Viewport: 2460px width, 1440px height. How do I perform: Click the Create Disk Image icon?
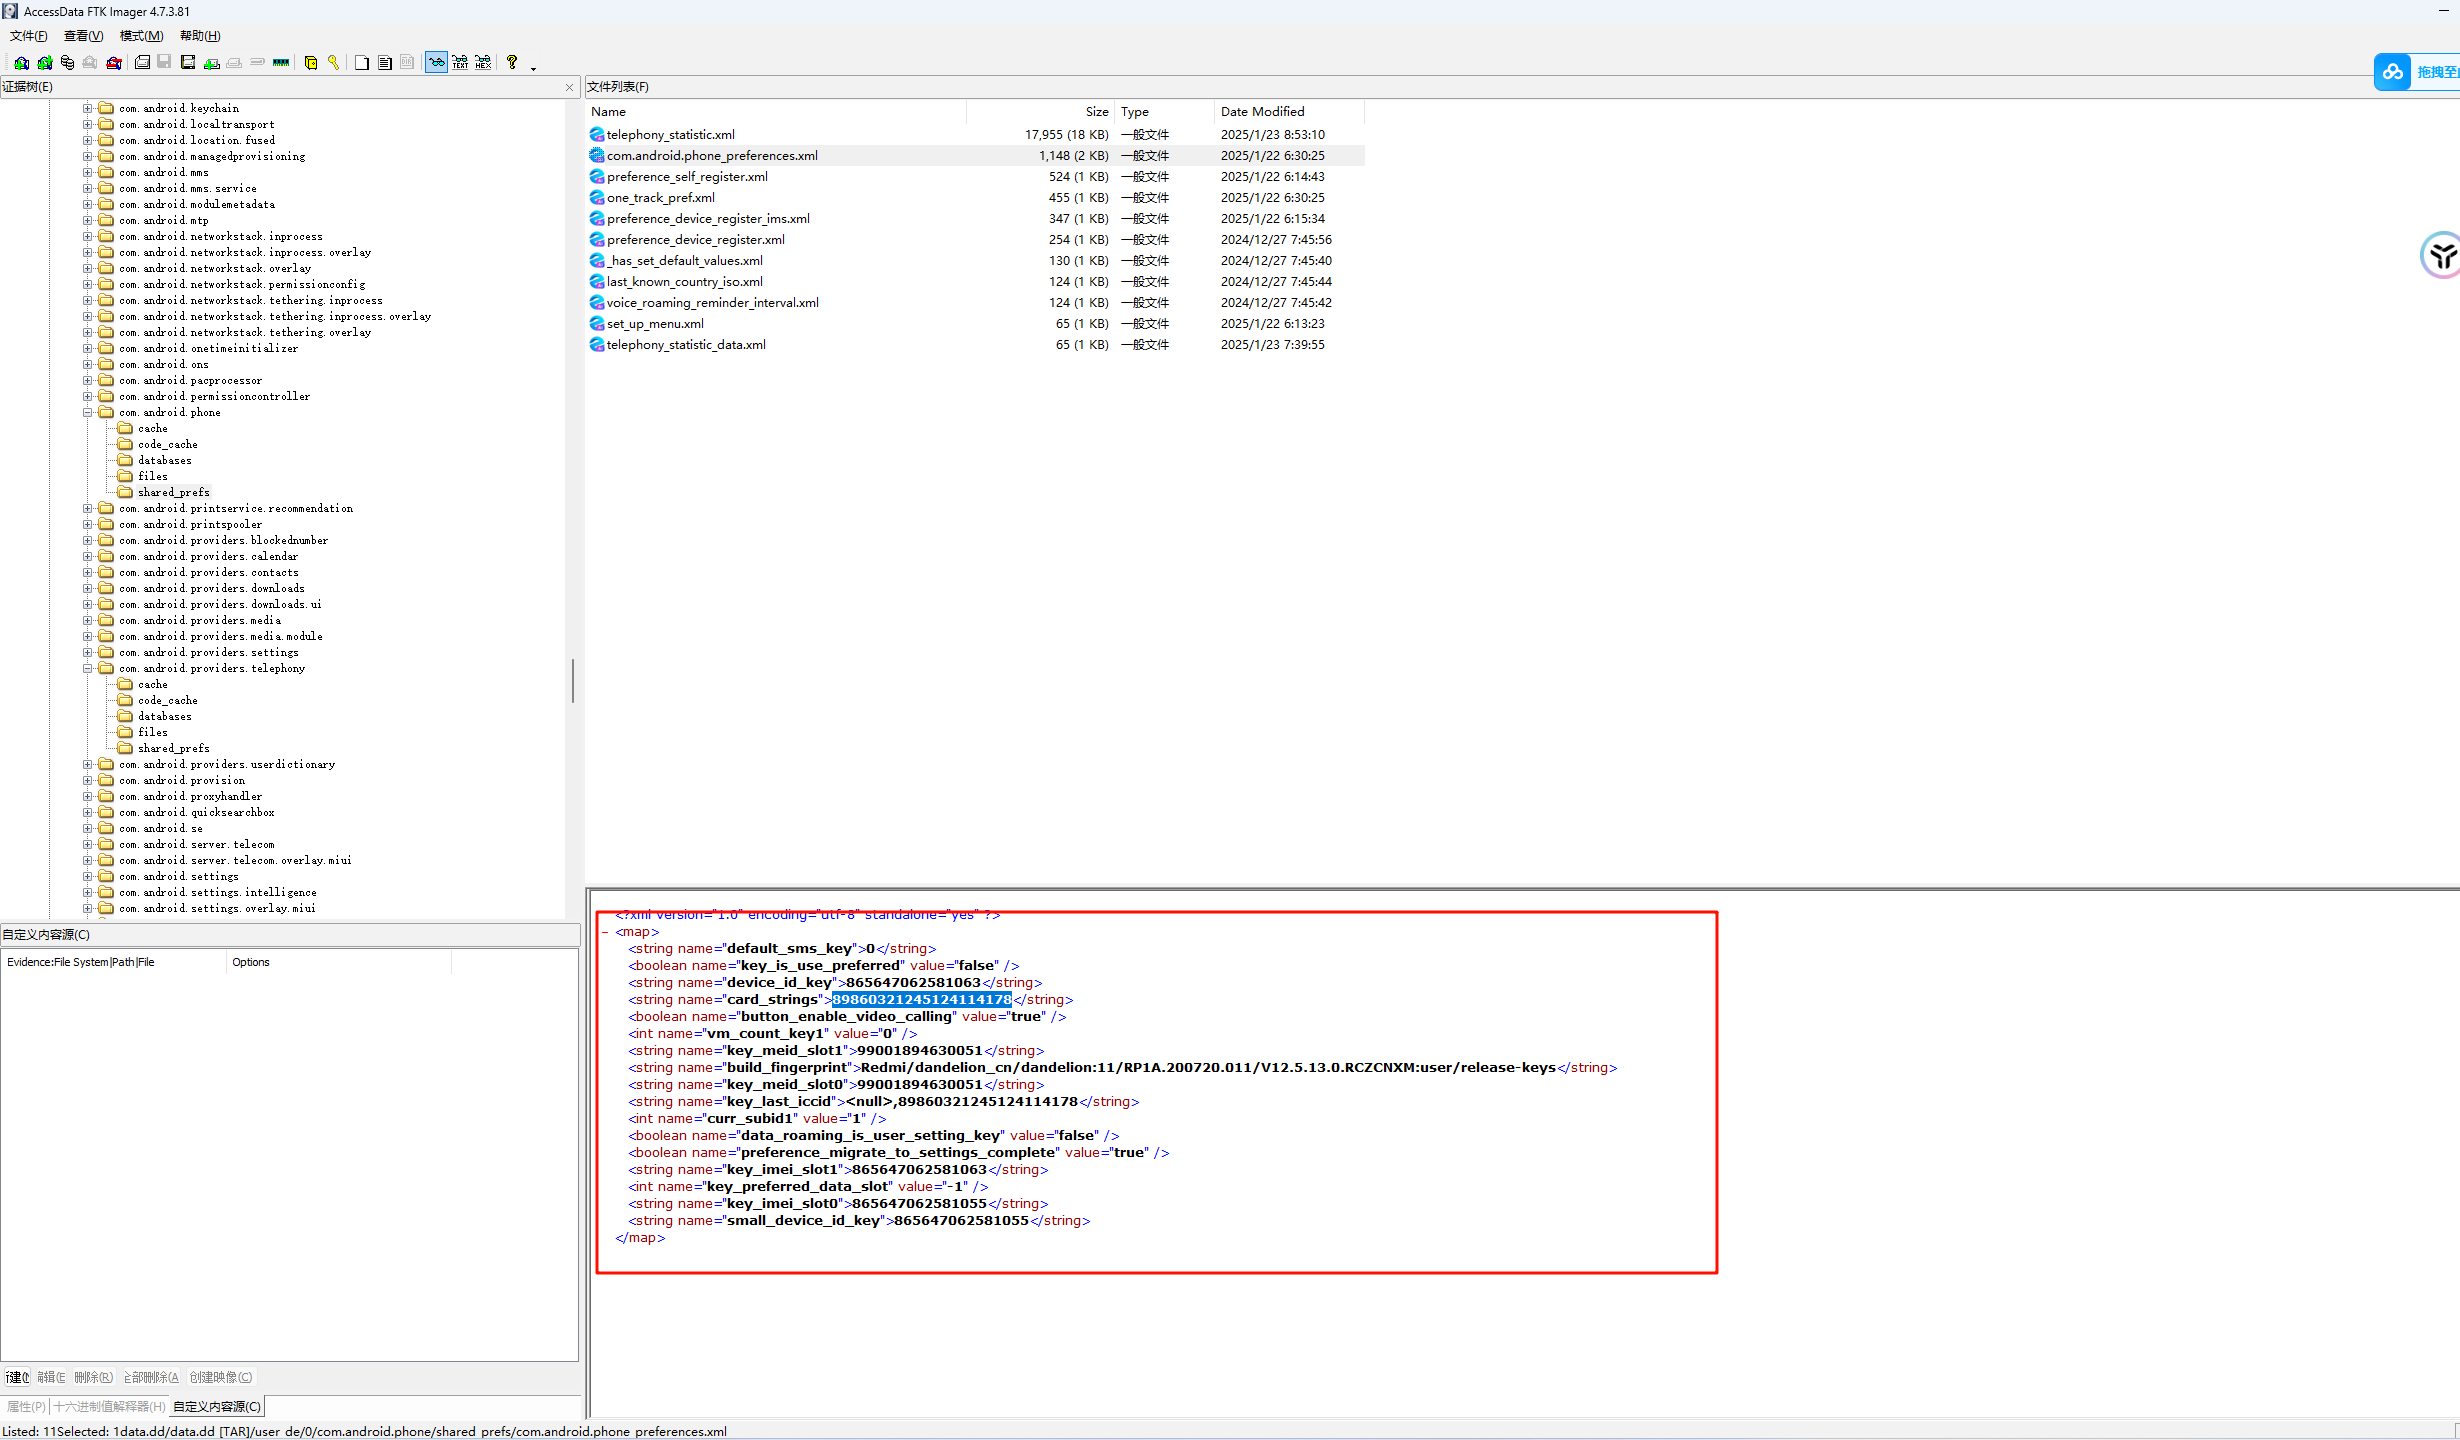point(142,62)
